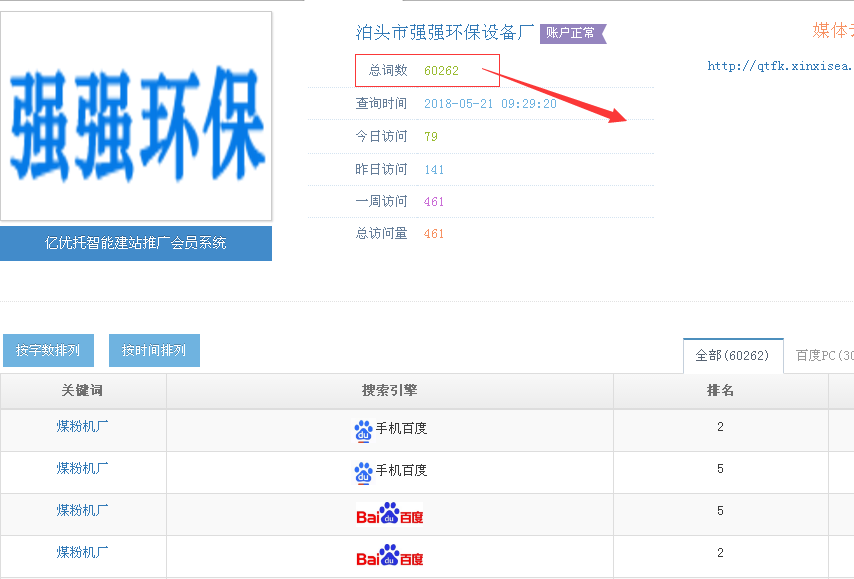Viewport: 854px width, 579px height.
Task: Click the company name 泊头市强强环保设备厂
Action: click(445, 33)
